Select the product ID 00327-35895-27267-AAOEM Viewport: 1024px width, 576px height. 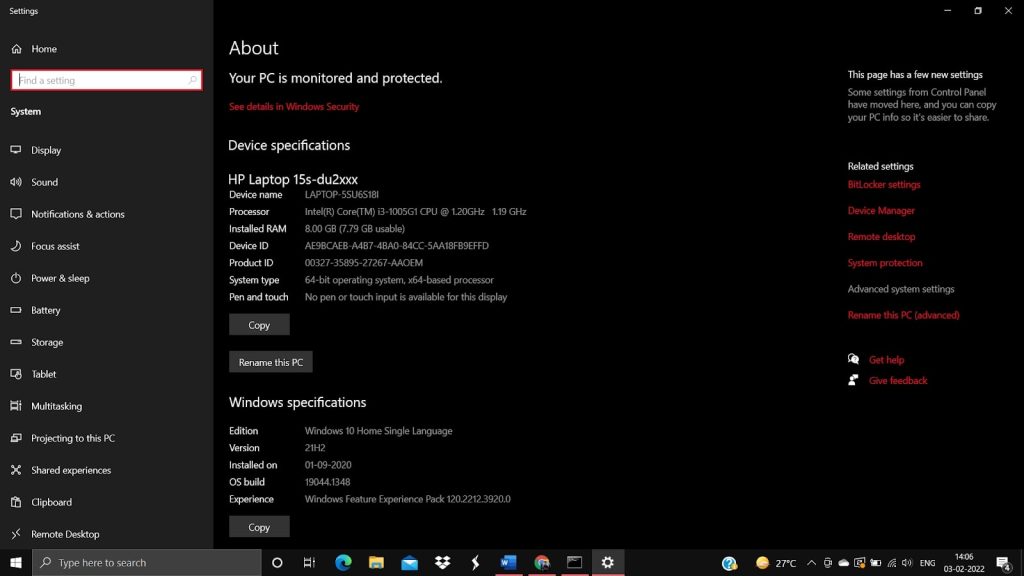pos(364,263)
